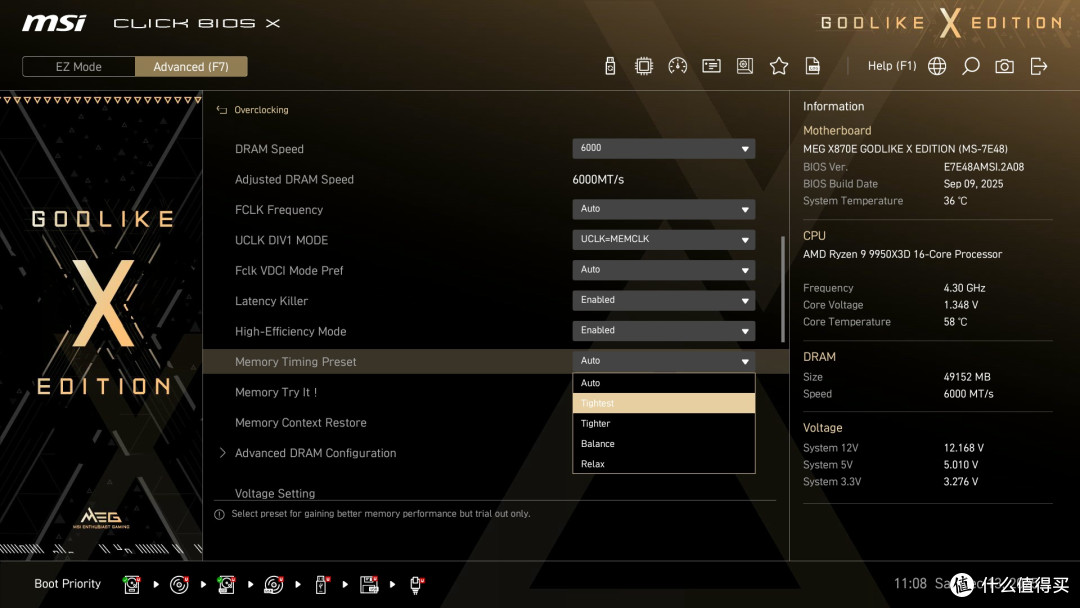Switch to EZ Mode
This screenshot has height=608, width=1080.
(x=79, y=67)
